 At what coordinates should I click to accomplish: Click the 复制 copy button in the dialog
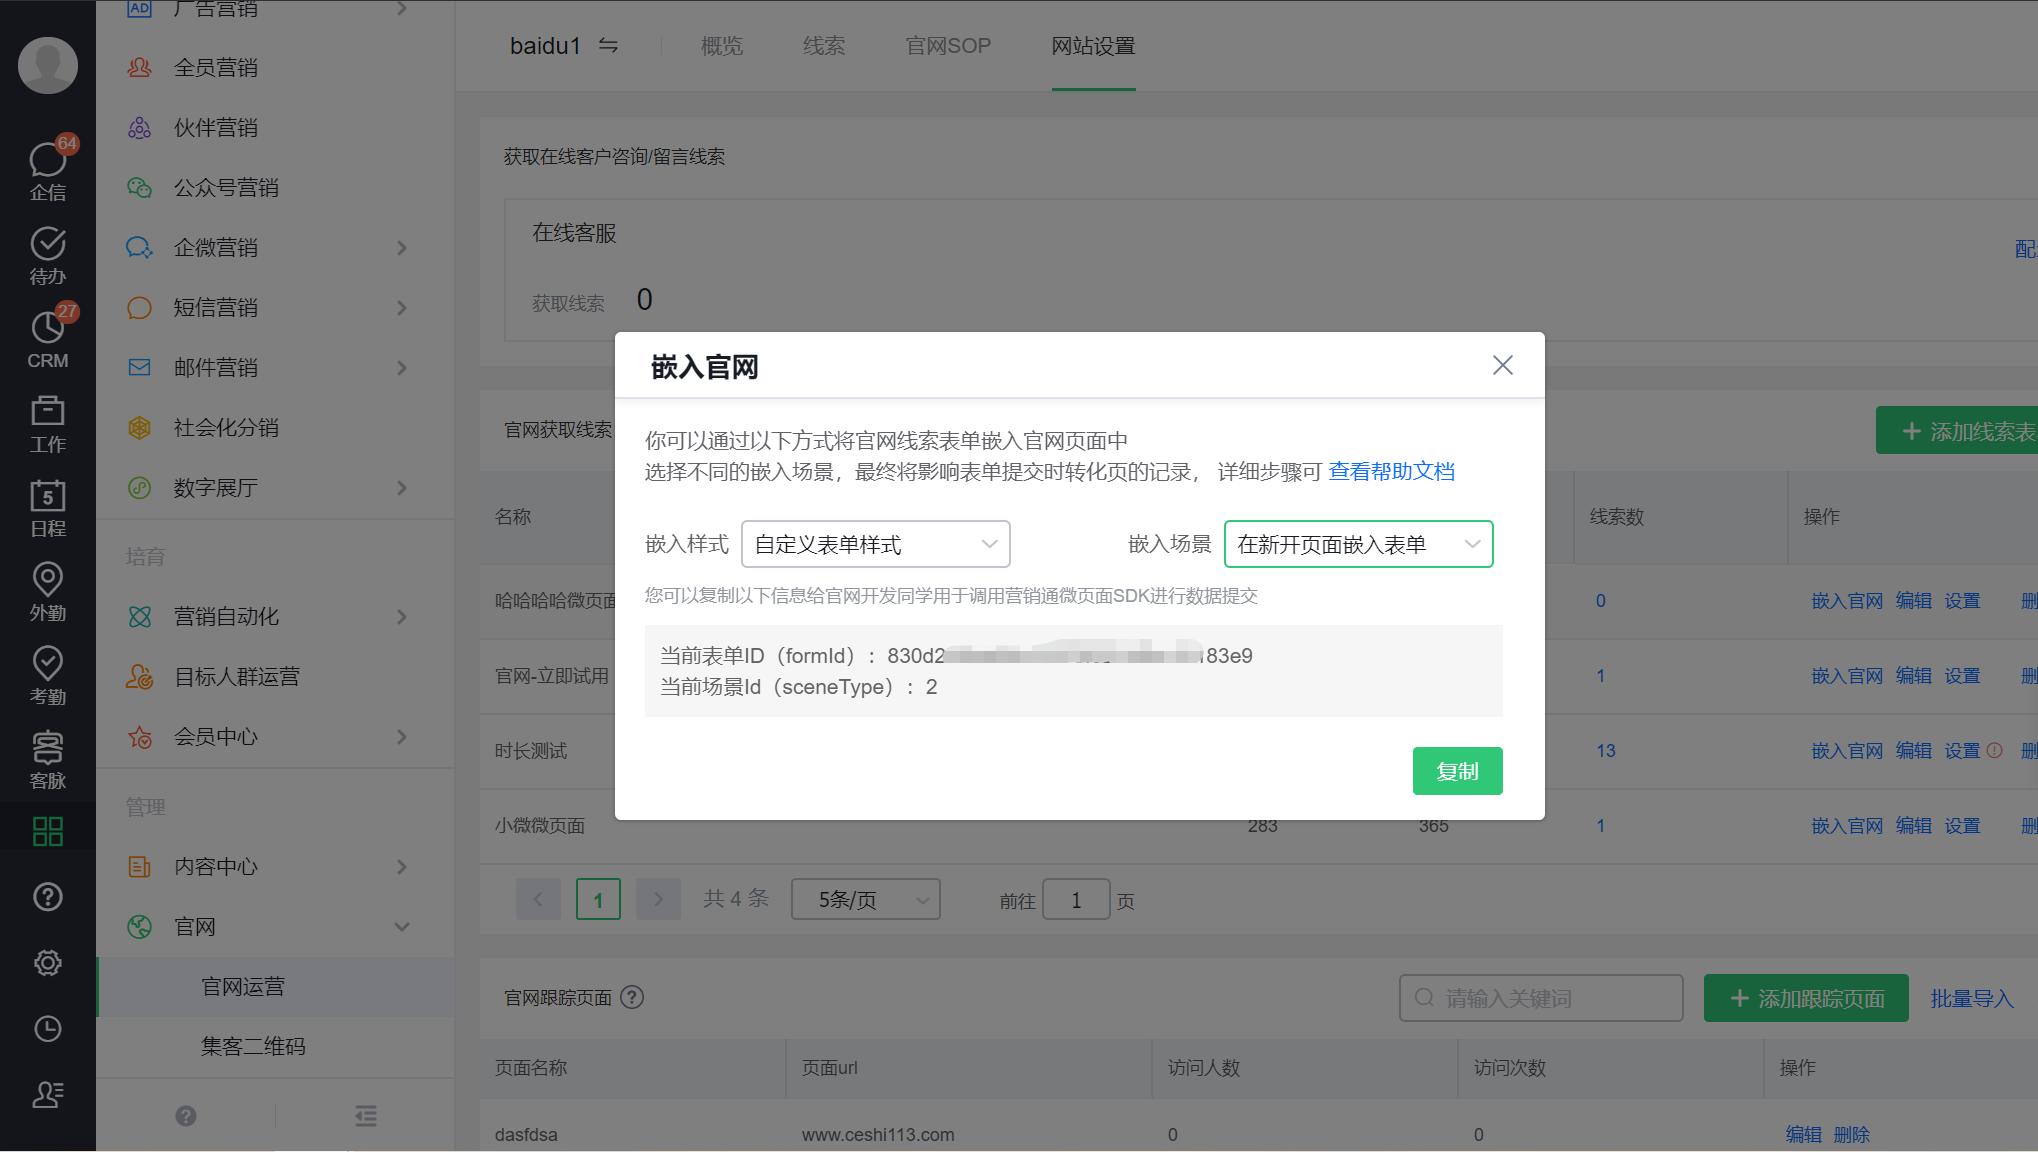[x=1457, y=771]
